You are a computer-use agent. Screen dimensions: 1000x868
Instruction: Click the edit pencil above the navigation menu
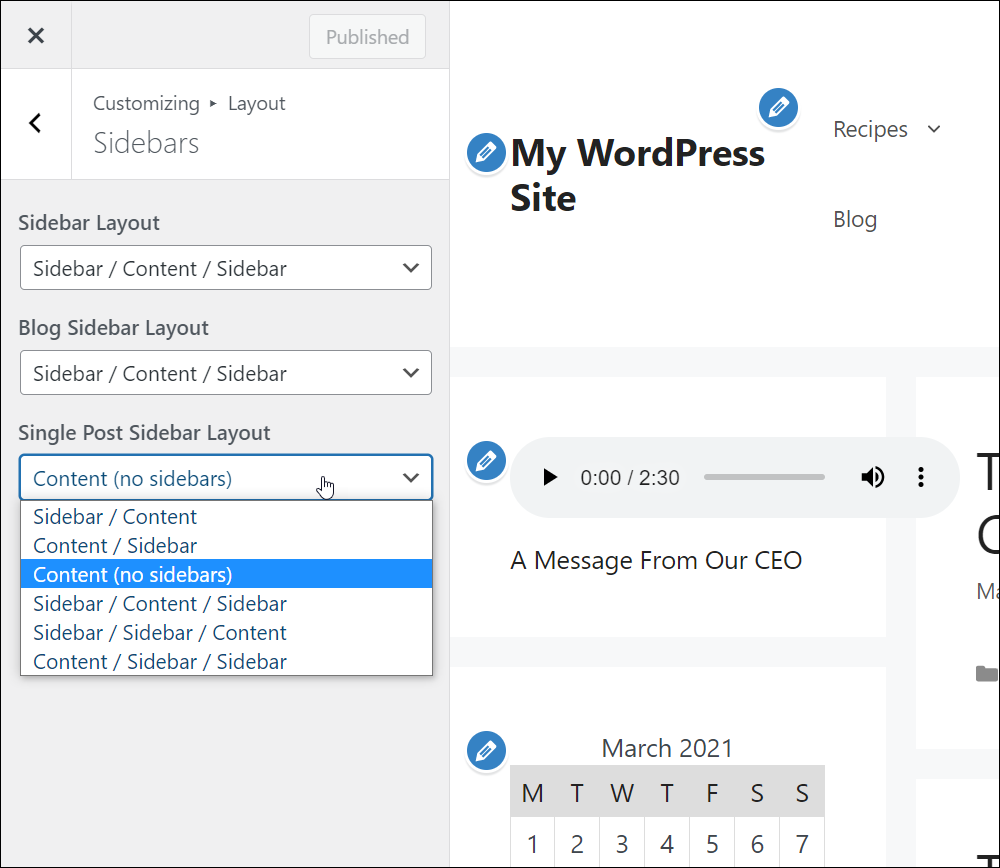(x=778, y=107)
